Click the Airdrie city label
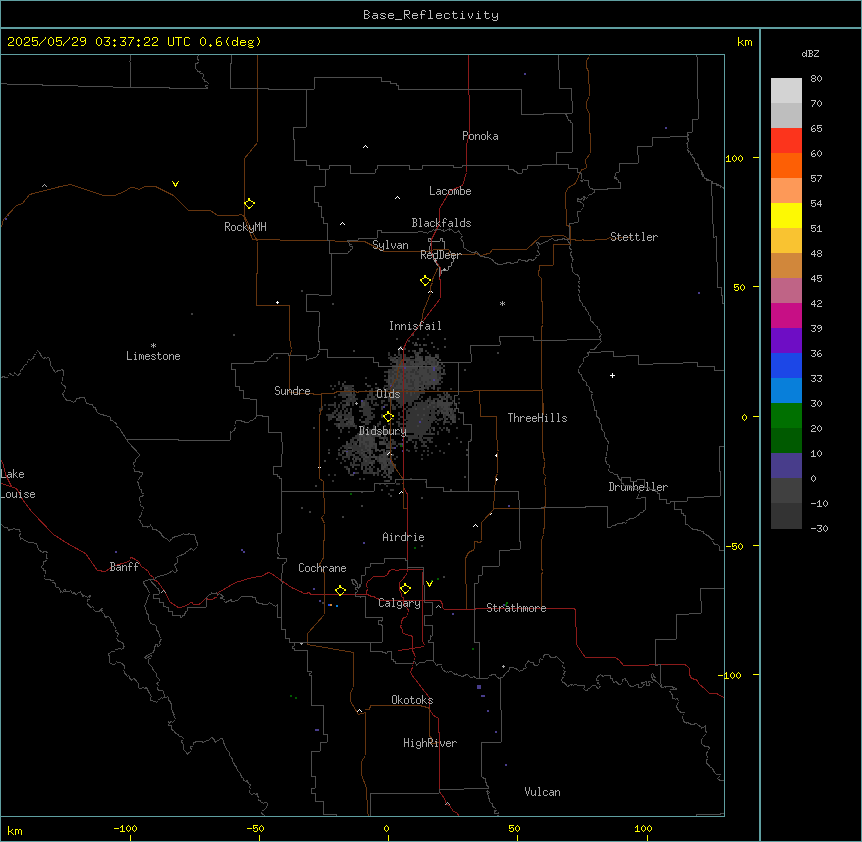 403,537
